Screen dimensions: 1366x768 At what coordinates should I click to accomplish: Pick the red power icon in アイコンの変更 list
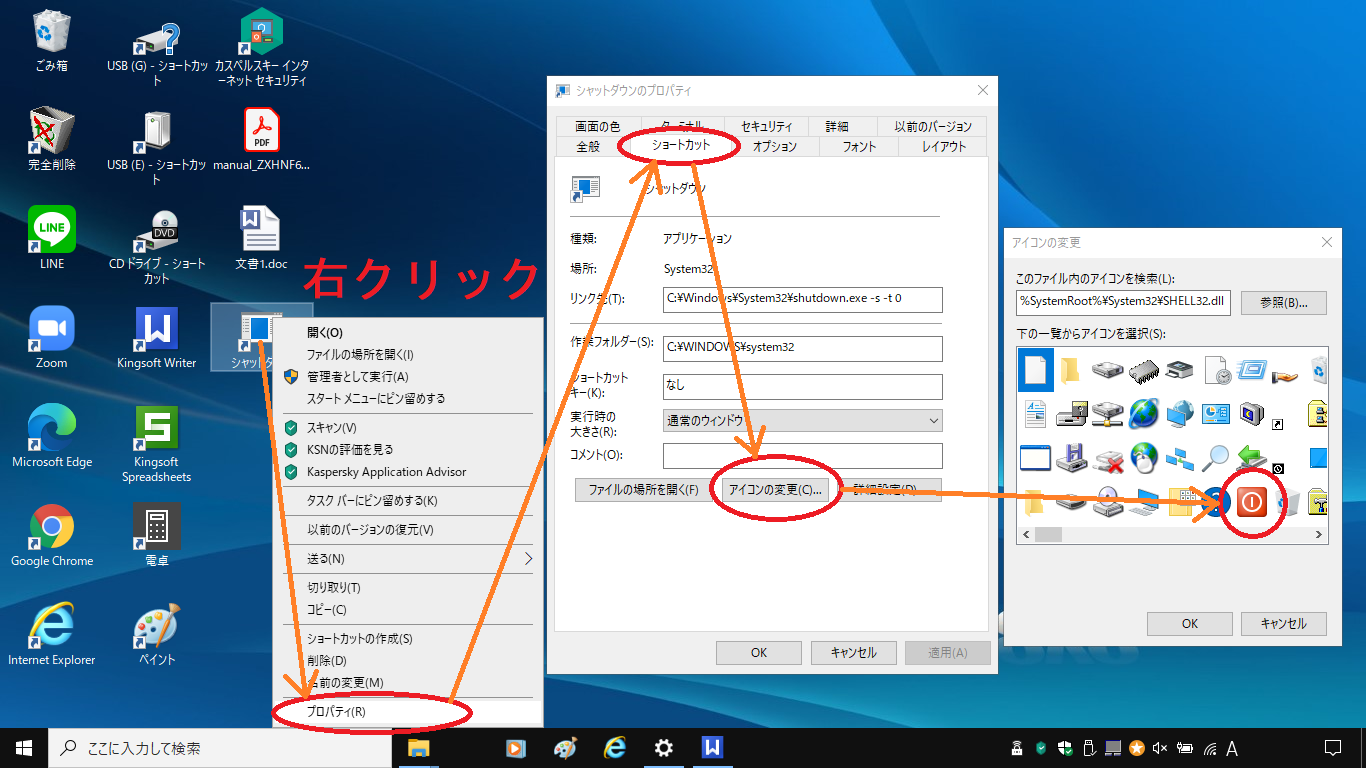click(x=1252, y=502)
